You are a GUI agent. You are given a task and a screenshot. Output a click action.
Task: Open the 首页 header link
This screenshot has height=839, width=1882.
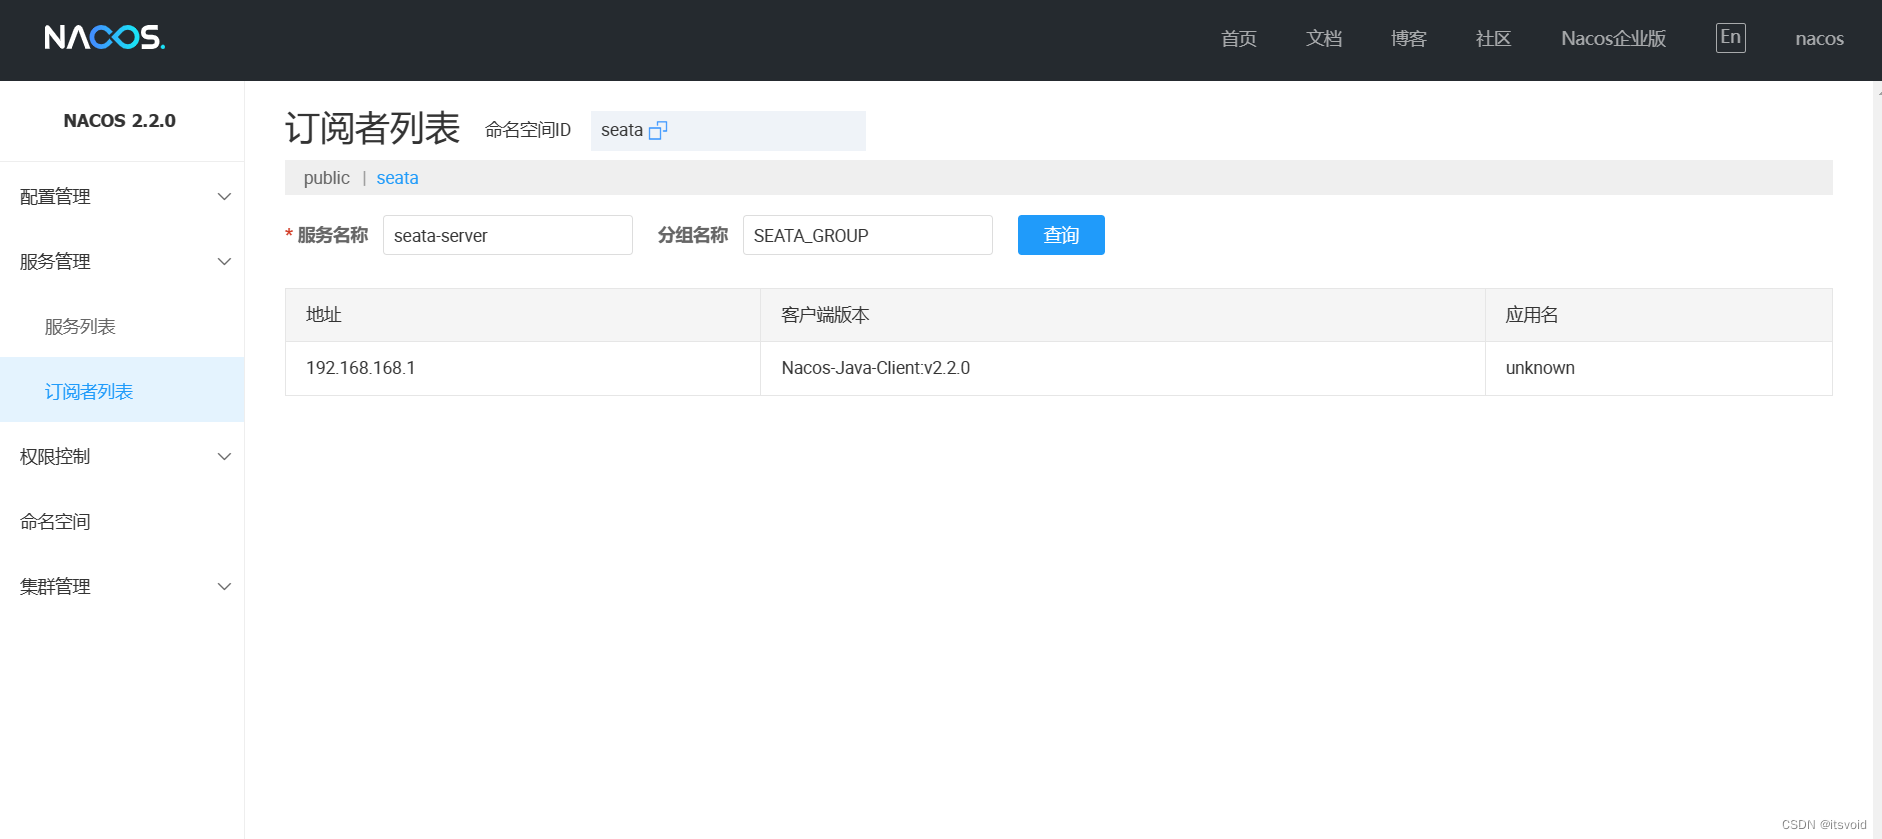tap(1239, 39)
